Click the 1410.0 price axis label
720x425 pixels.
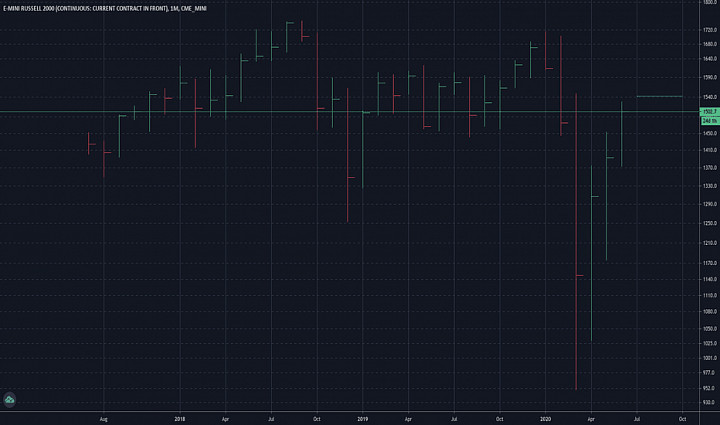point(709,150)
